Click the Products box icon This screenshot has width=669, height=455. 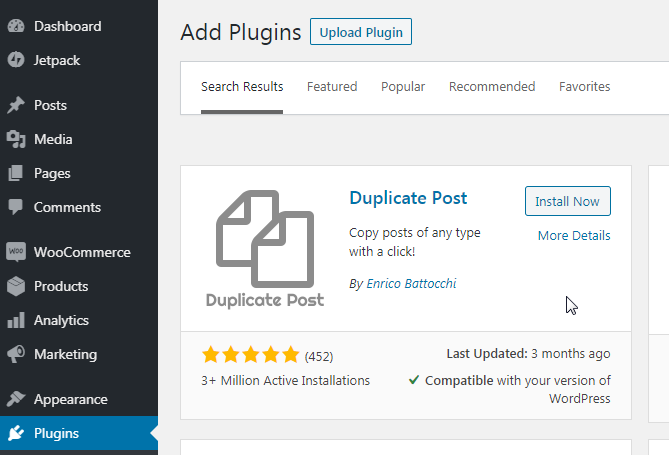click(x=15, y=286)
